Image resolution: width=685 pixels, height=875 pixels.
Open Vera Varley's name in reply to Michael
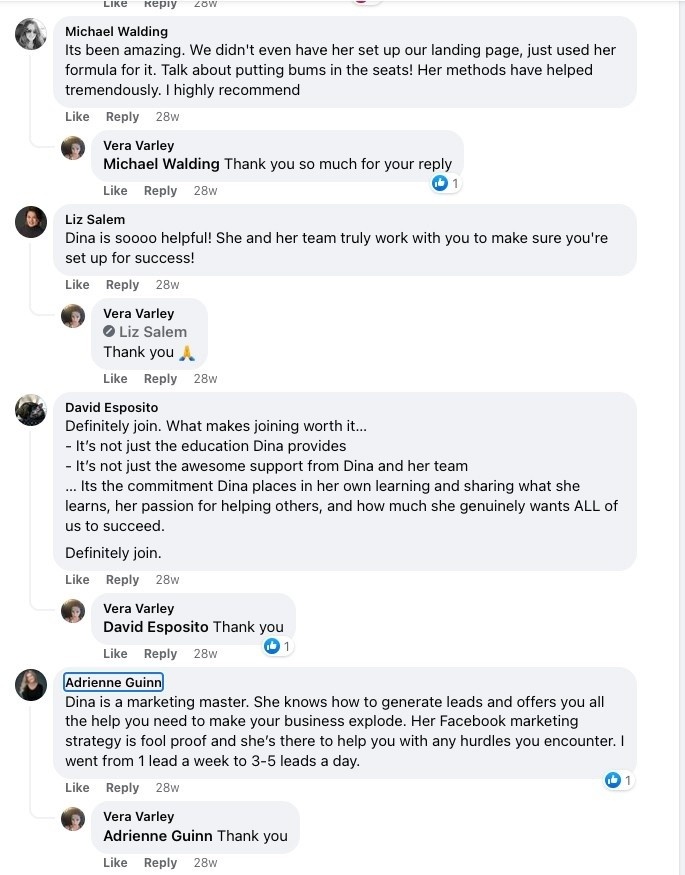click(138, 146)
